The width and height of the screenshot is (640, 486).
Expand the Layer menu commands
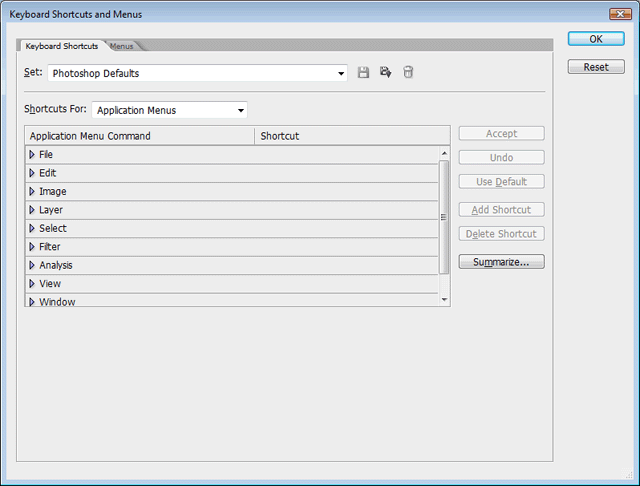(x=32, y=210)
